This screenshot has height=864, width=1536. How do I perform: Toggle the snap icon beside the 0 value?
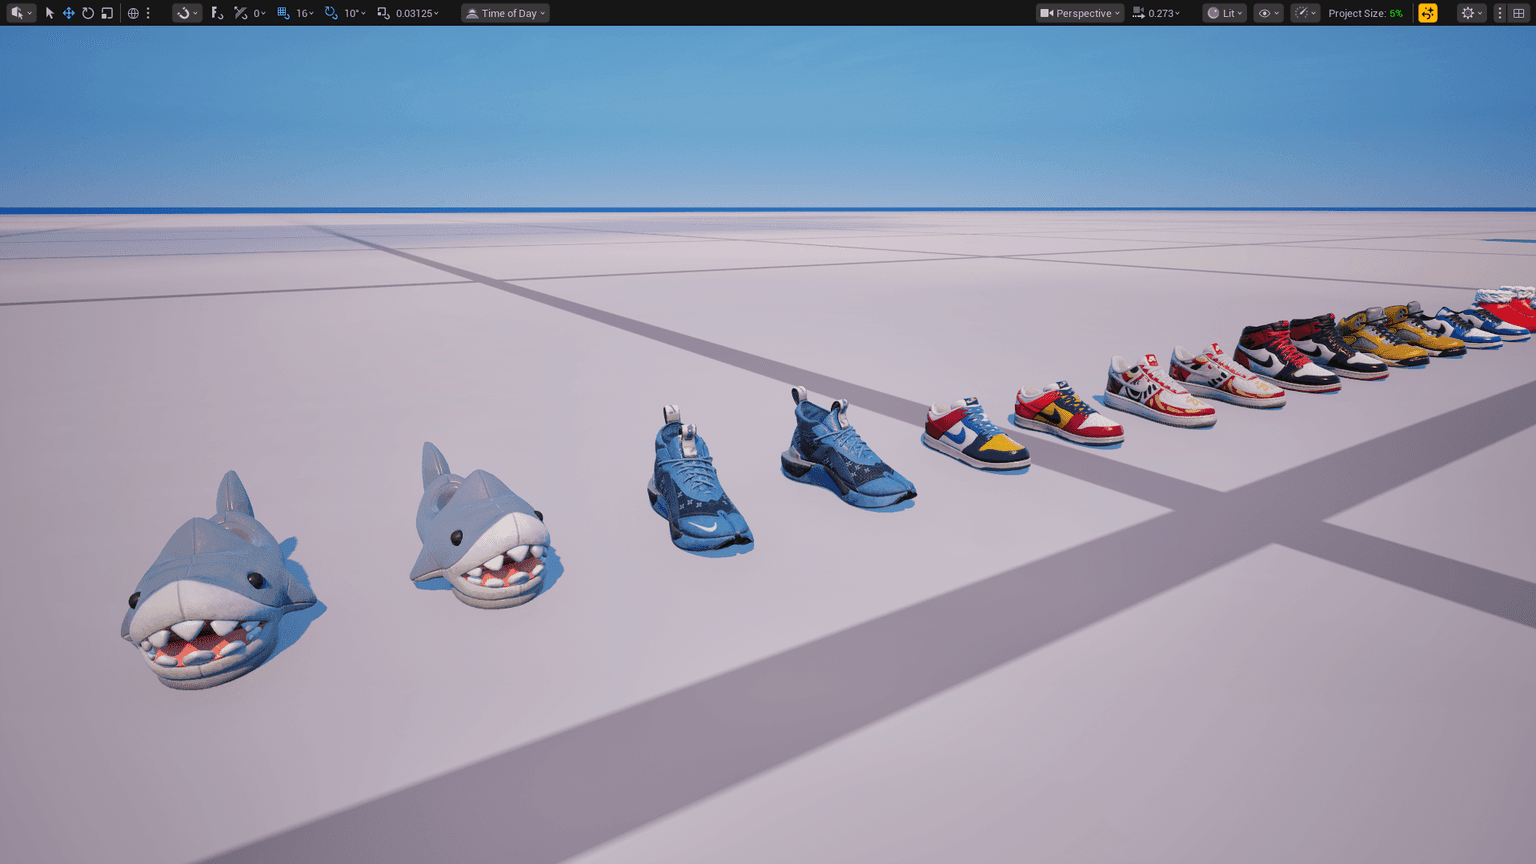(x=240, y=13)
